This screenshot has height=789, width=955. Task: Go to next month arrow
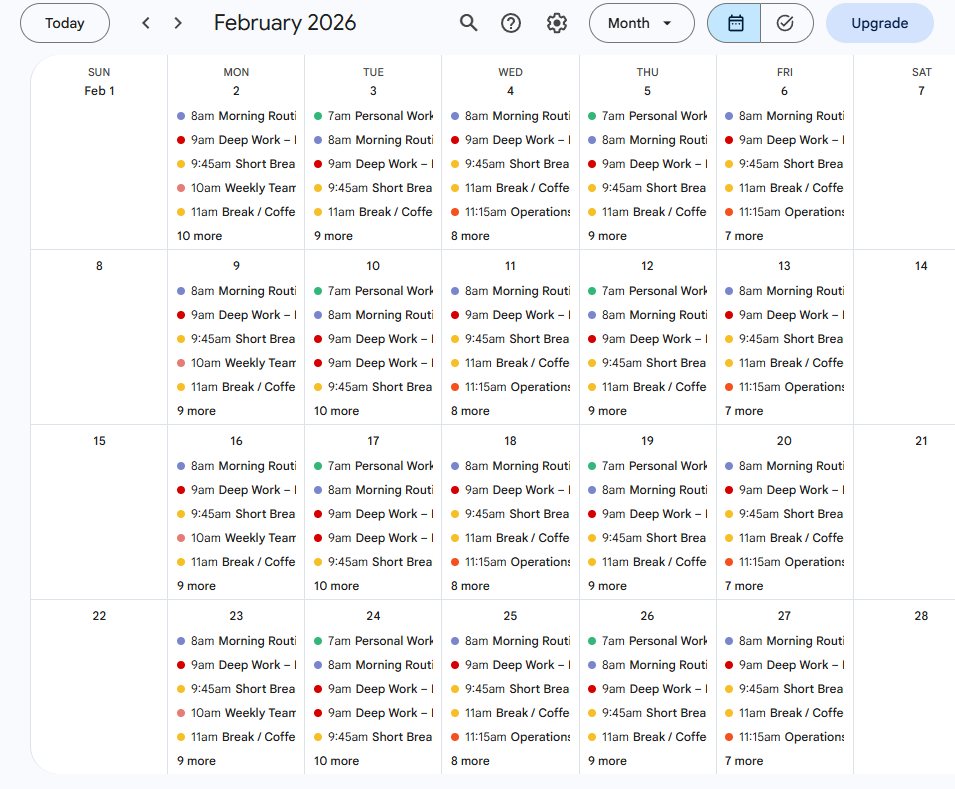(178, 23)
